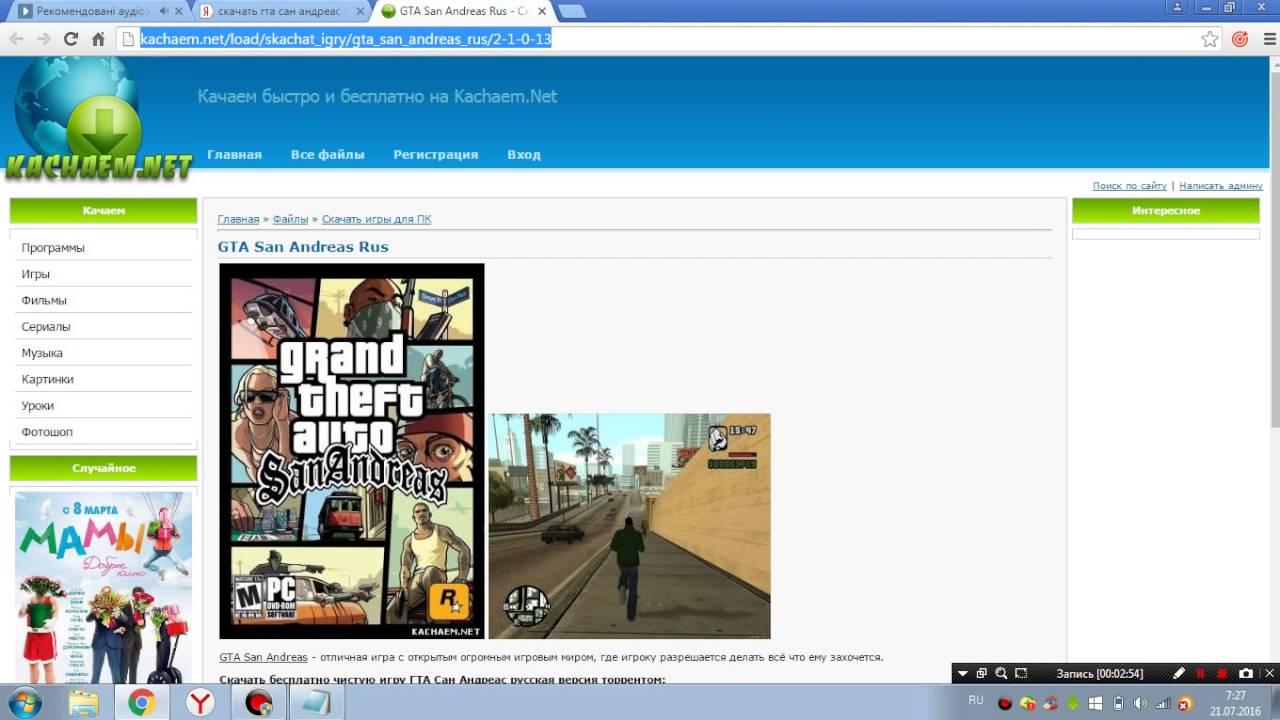Click the GTA gameplay screenshot image
Image resolution: width=1280 pixels, height=720 pixels.
pos(630,526)
